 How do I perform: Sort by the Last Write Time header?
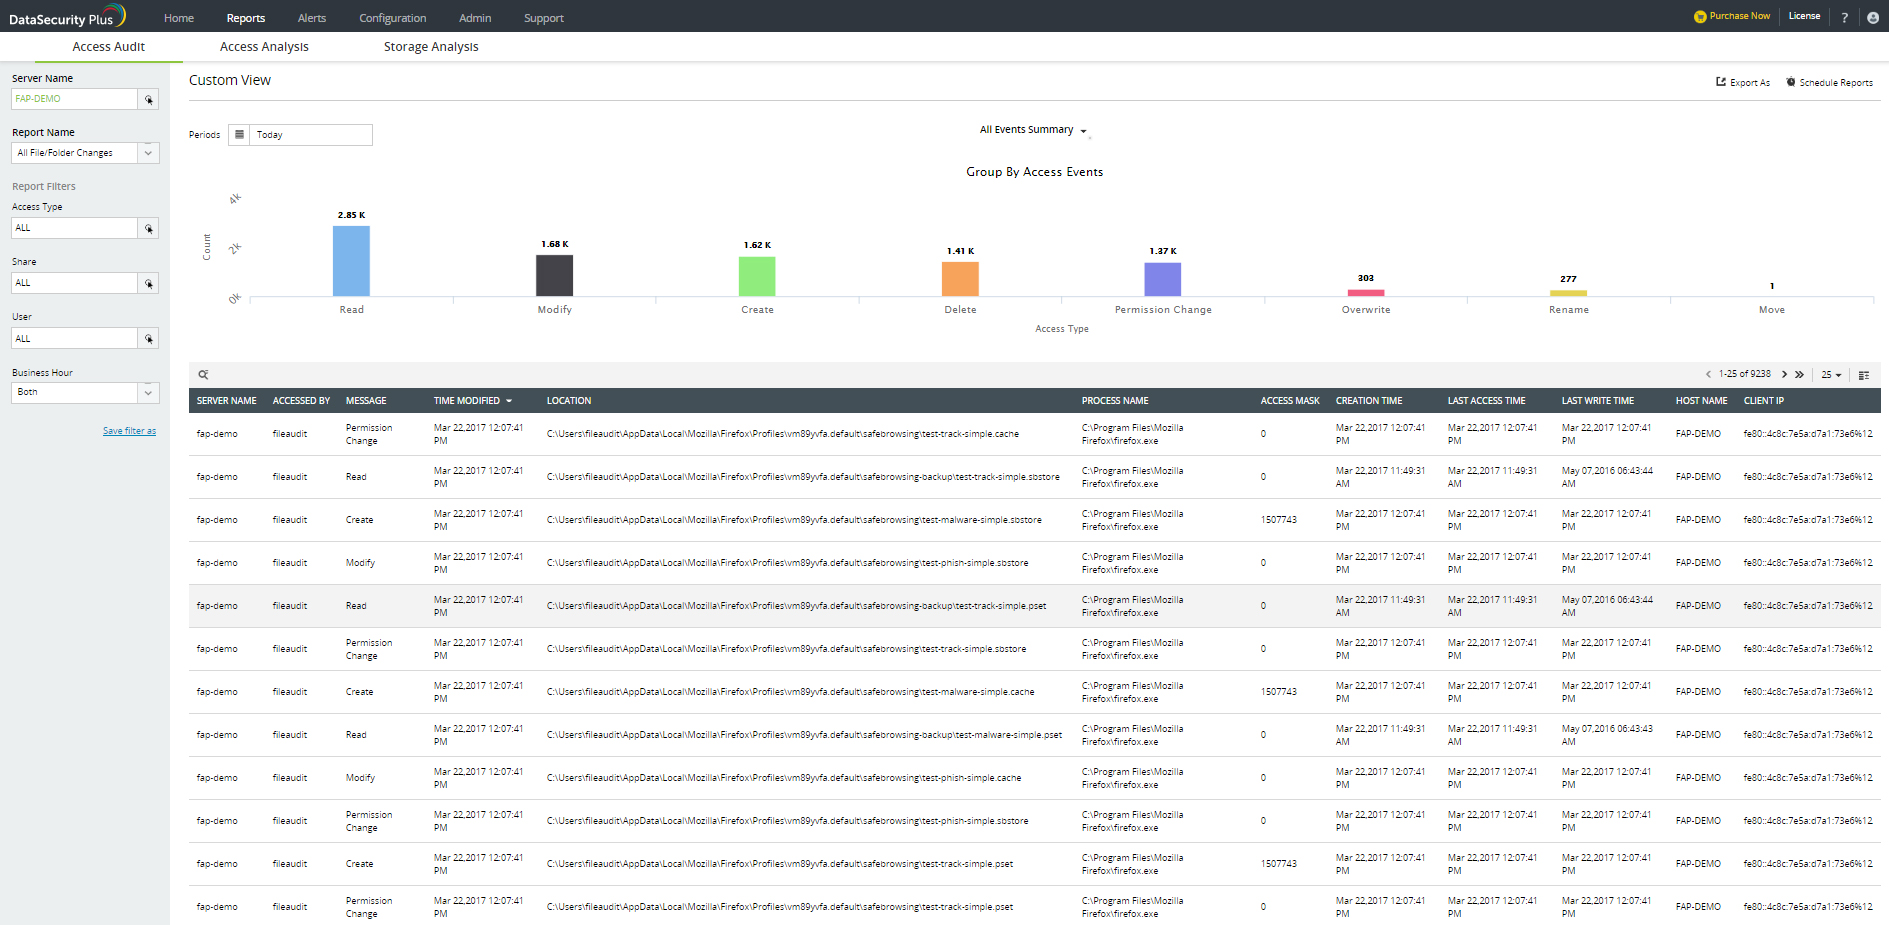(1598, 401)
